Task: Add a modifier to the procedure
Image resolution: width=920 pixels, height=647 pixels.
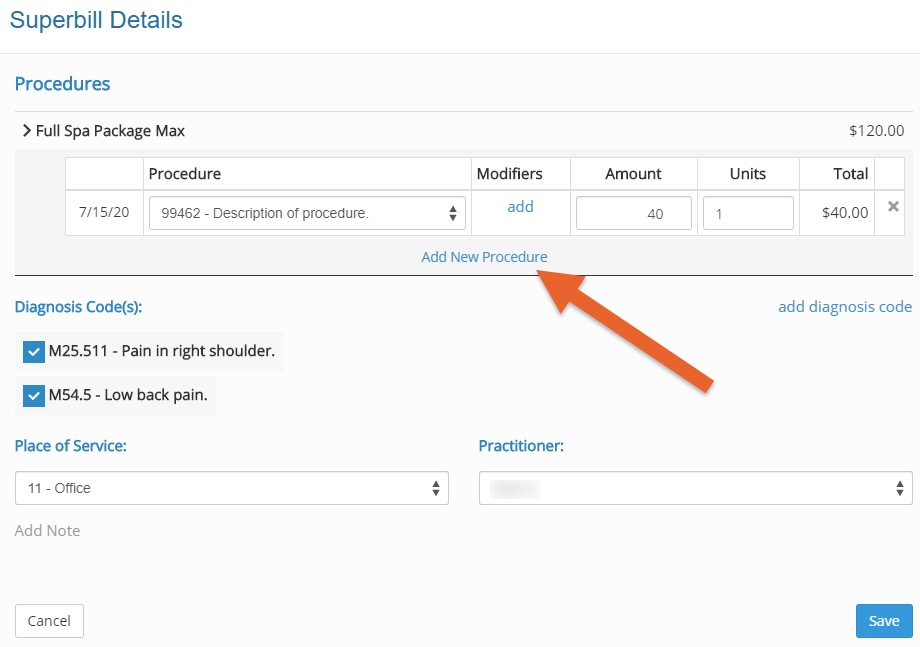Action: tap(520, 206)
